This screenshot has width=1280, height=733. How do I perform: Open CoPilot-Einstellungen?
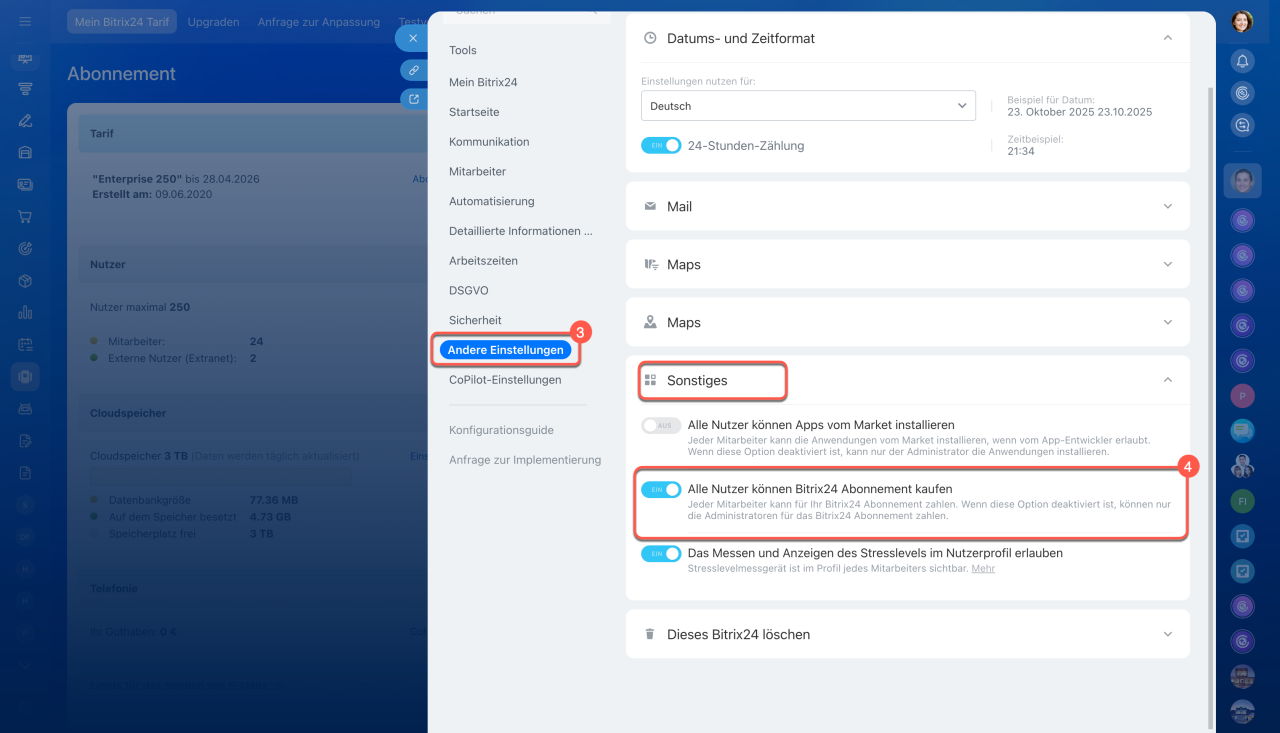click(505, 380)
